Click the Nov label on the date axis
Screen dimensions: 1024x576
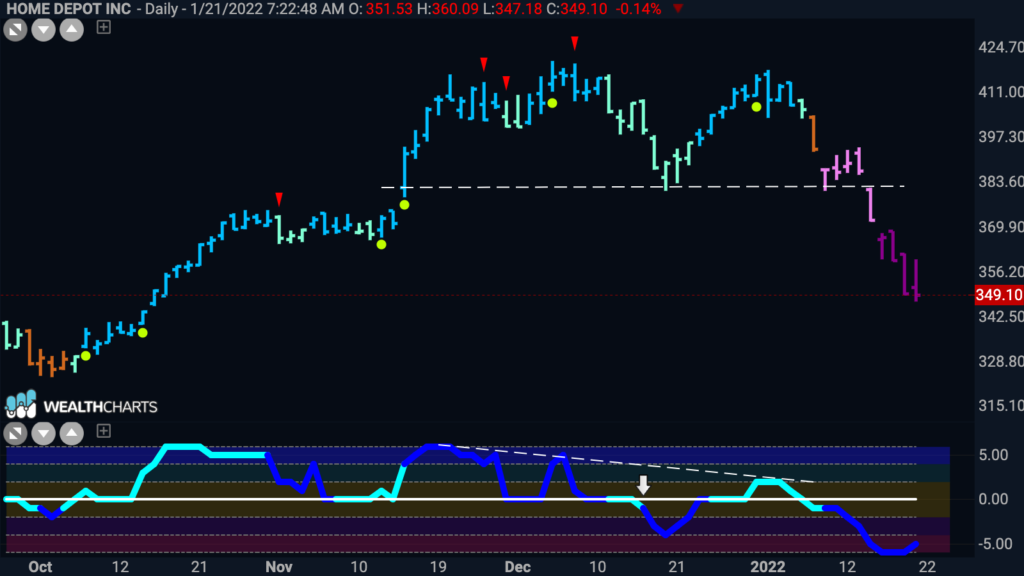(x=279, y=566)
